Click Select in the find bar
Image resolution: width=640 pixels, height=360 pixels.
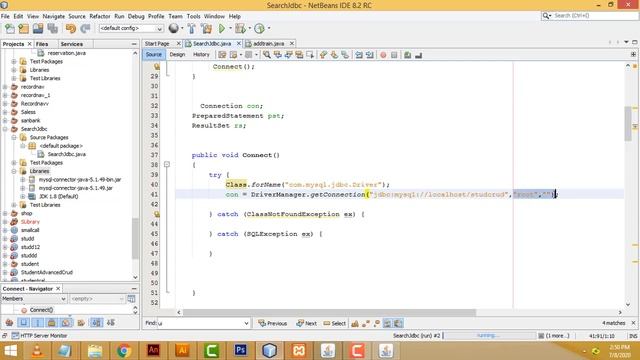[335, 323]
